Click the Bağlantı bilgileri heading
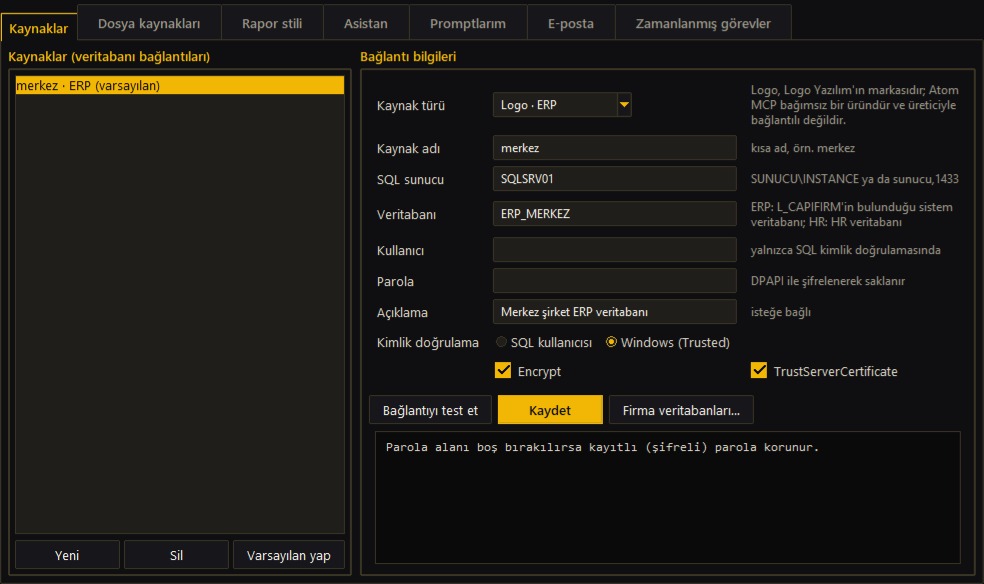Image resolution: width=984 pixels, height=584 pixels. pyautogui.click(x=408, y=56)
